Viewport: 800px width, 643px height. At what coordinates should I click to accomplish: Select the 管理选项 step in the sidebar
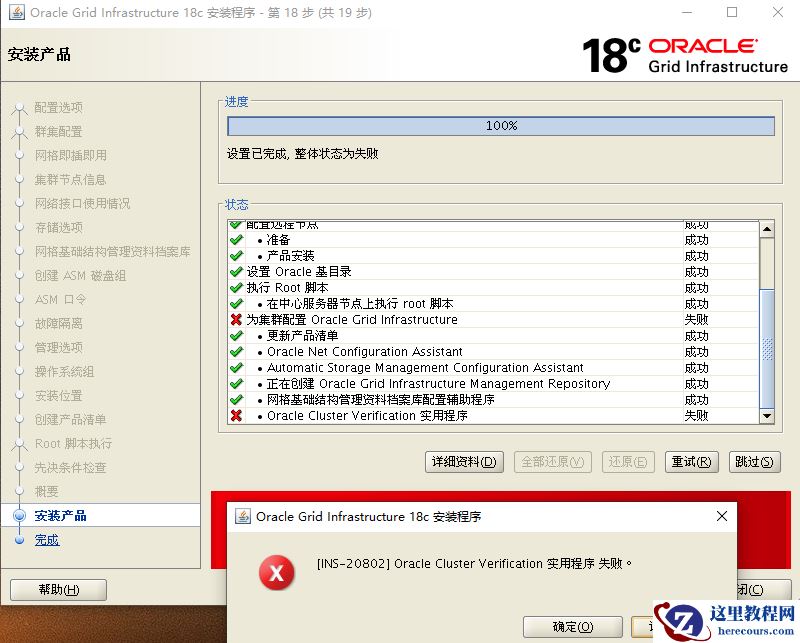tap(58, 348)
